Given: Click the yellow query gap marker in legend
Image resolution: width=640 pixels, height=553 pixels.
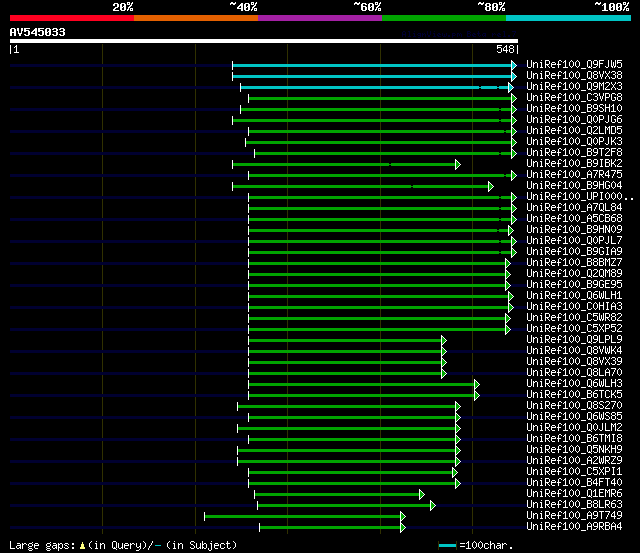Looking at the screenshot, I should [x=82, y=545].
